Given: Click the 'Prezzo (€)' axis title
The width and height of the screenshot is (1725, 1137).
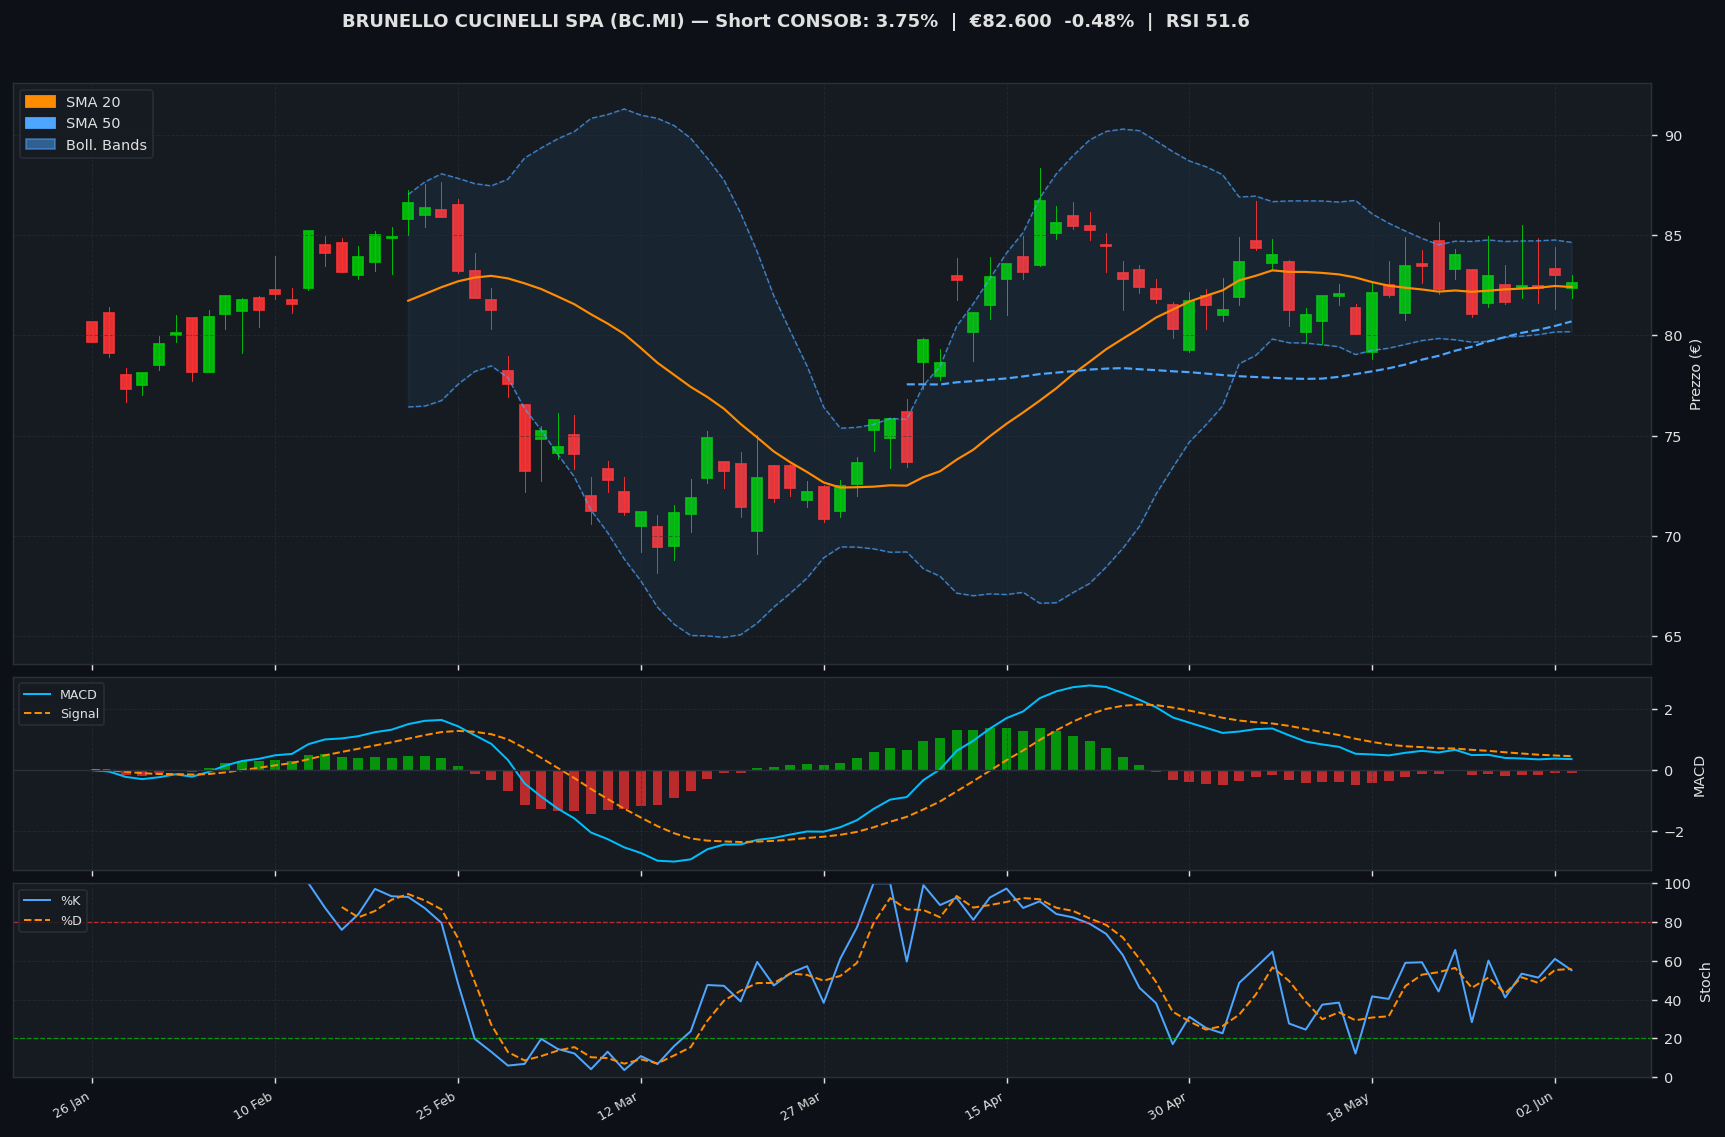Looking at the screenshot, I should pyautogui.click(x=1695, y=374).
